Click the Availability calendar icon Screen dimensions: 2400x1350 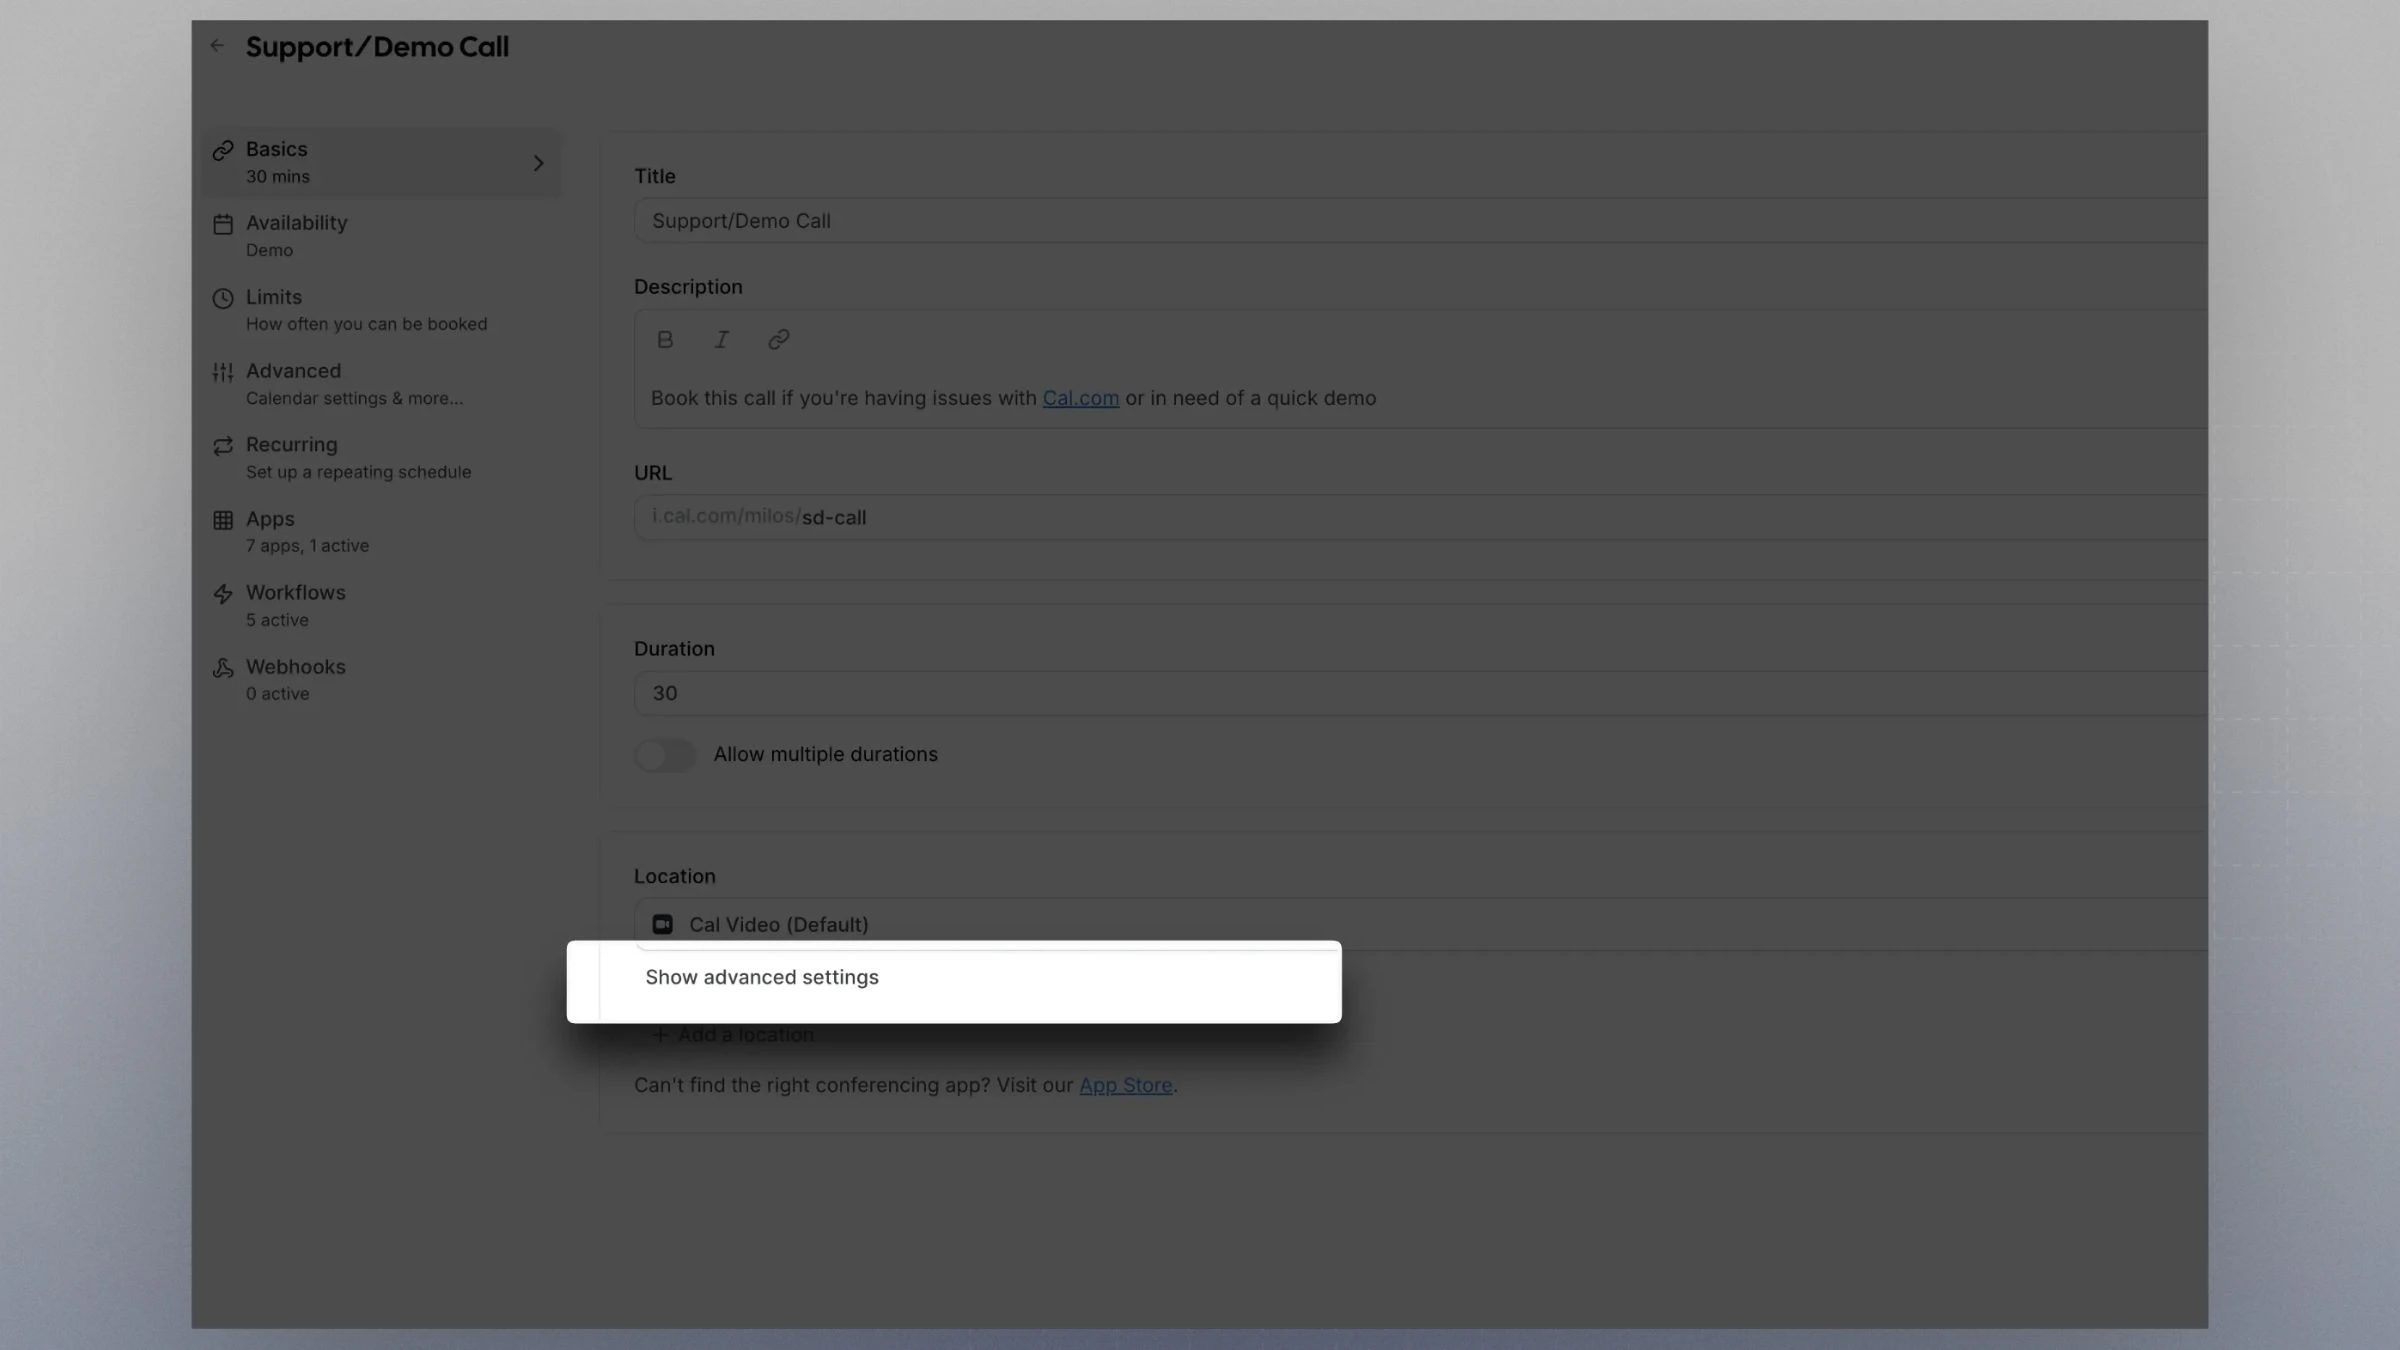coord(223,224)
